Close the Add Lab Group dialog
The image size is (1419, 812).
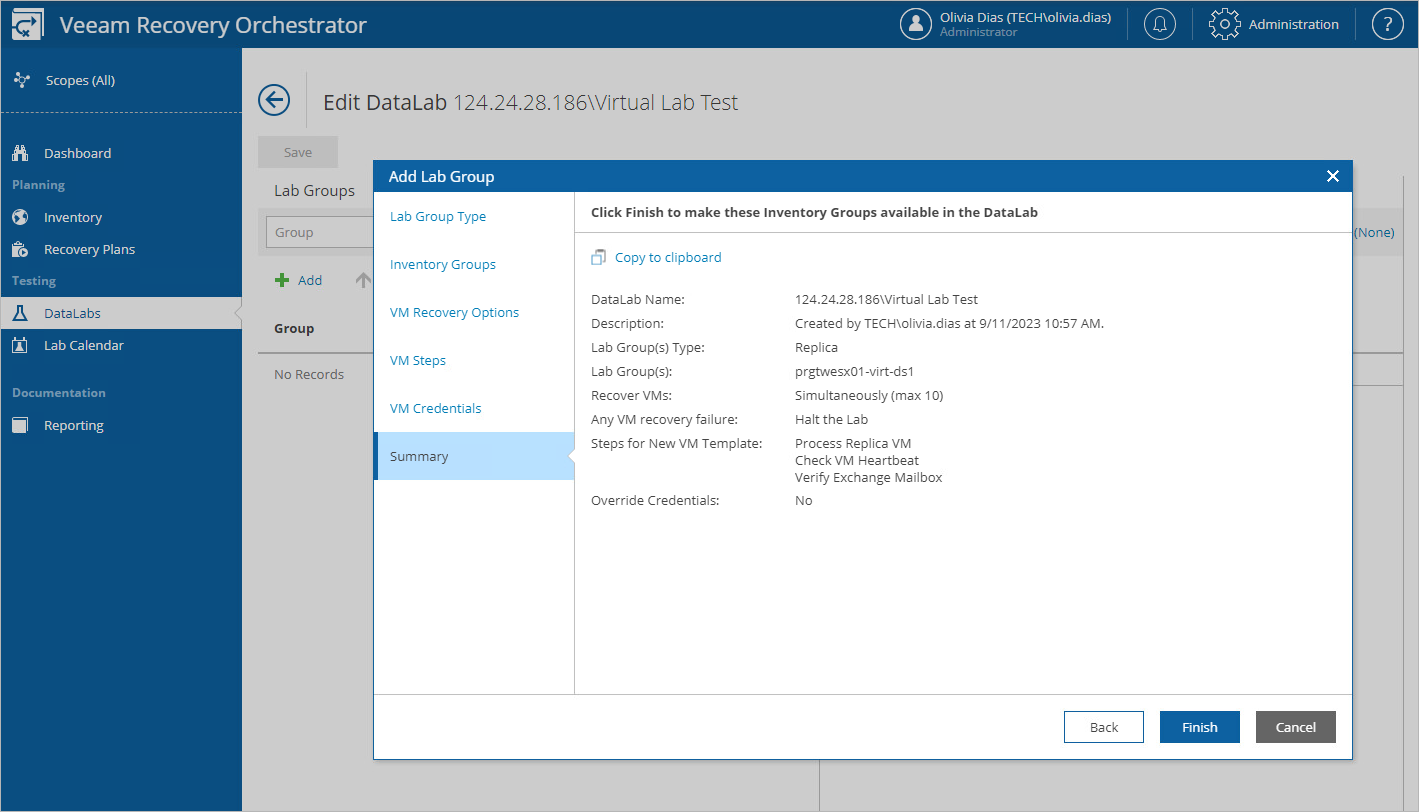click(x=1332, y=176)
